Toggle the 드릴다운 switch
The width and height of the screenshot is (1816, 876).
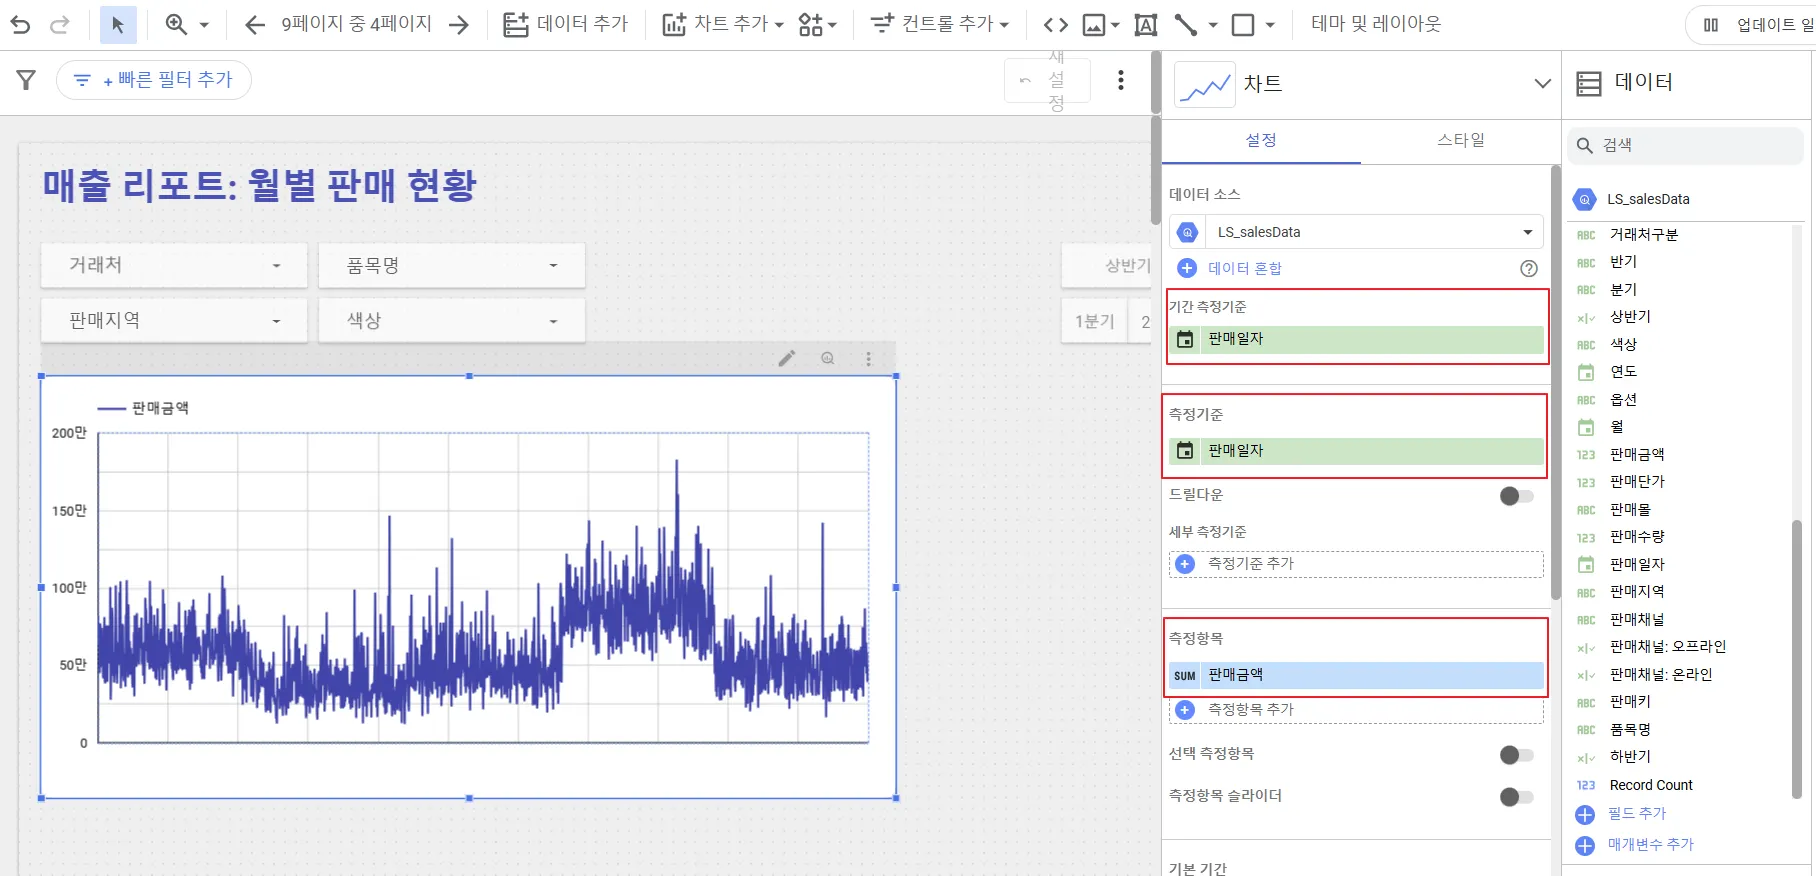point(1517,496)
